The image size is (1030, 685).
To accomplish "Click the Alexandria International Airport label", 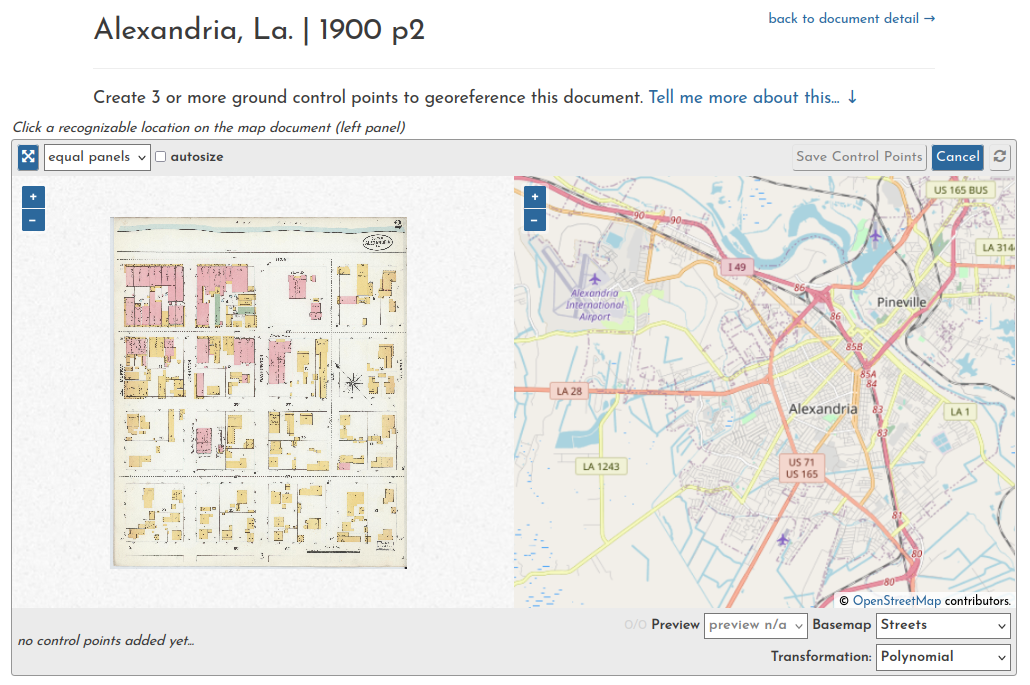I will click(x=597, y=306).
